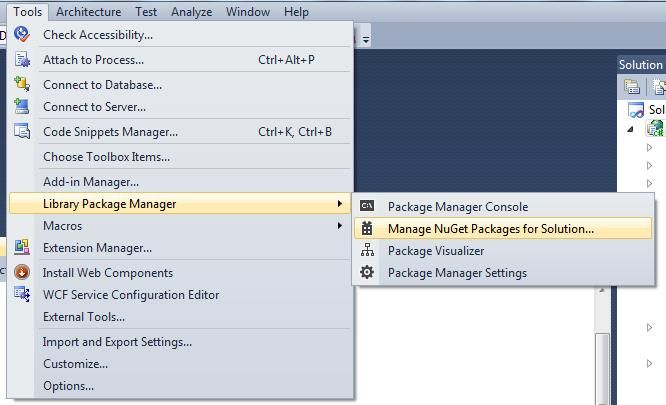Click the Package Manager Console icon
Image resolution: width=666 pixels, height=405 pixels.
pos(367,206)
